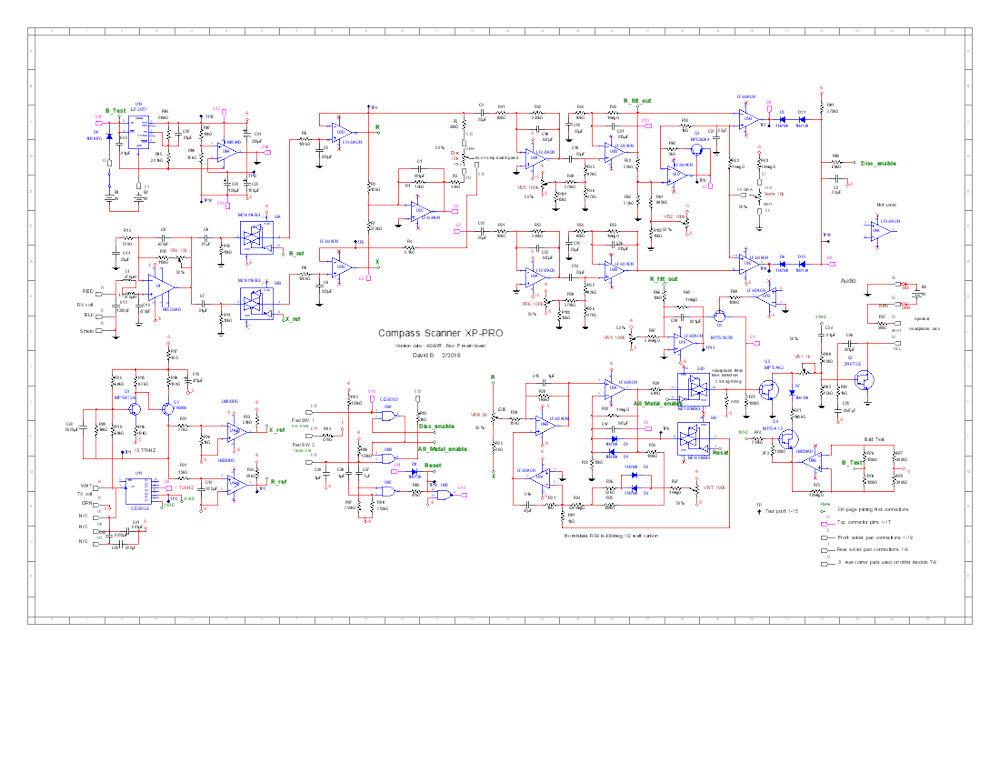1000x773 pixels.
Task: Click the 'Top connector pins 1-17' legend entry
Action: pyautogui.click(x=864, y=523)
